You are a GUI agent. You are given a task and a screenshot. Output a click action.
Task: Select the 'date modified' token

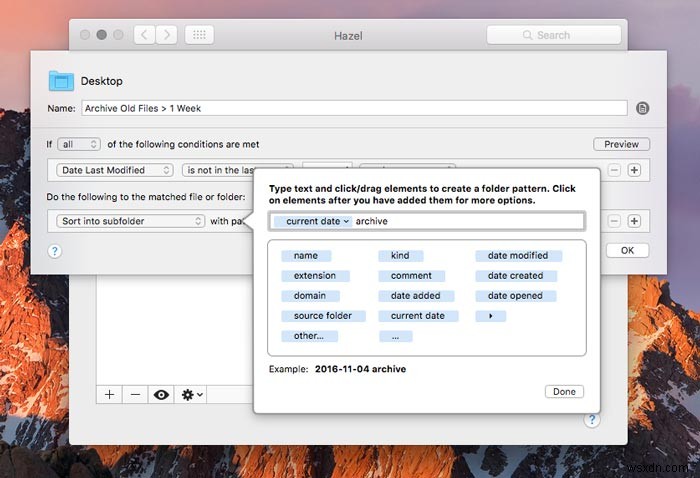pyautogui.click(x=518, y=256)
